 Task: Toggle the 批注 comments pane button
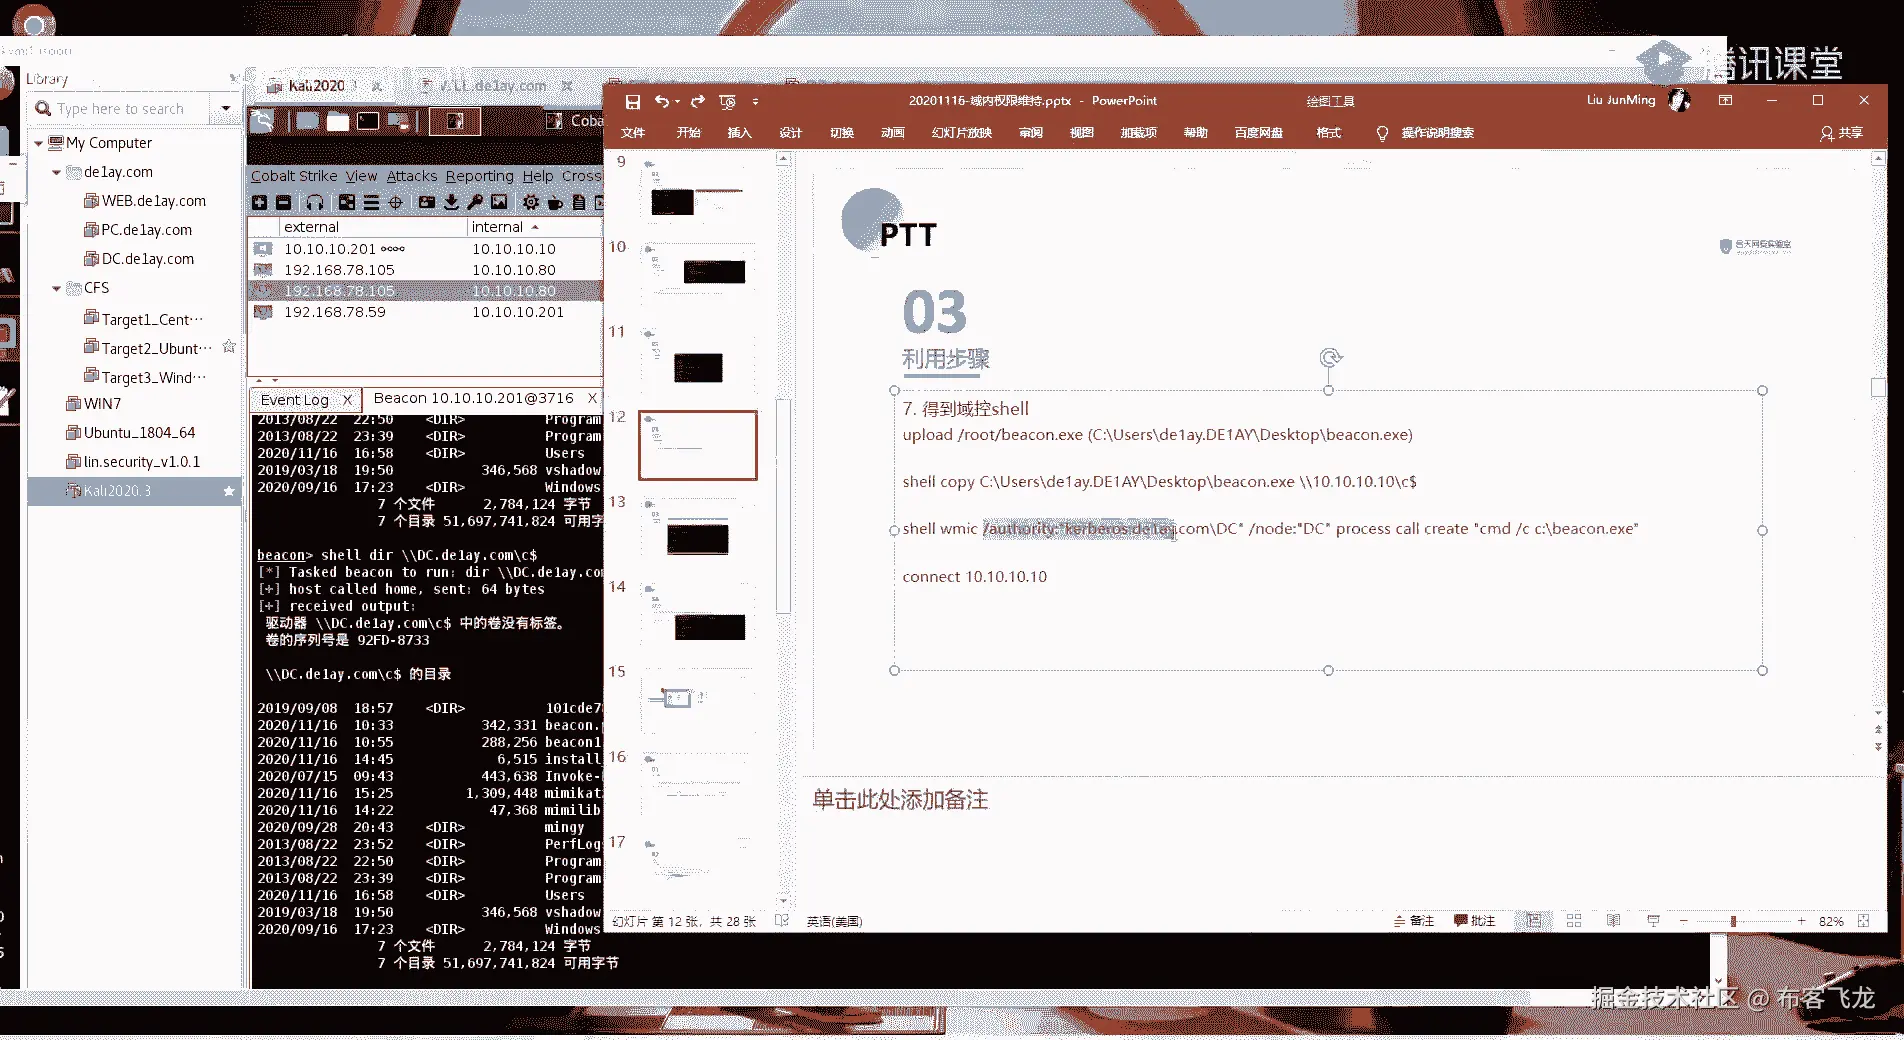pyautogui.click(x=1475, y=921)
